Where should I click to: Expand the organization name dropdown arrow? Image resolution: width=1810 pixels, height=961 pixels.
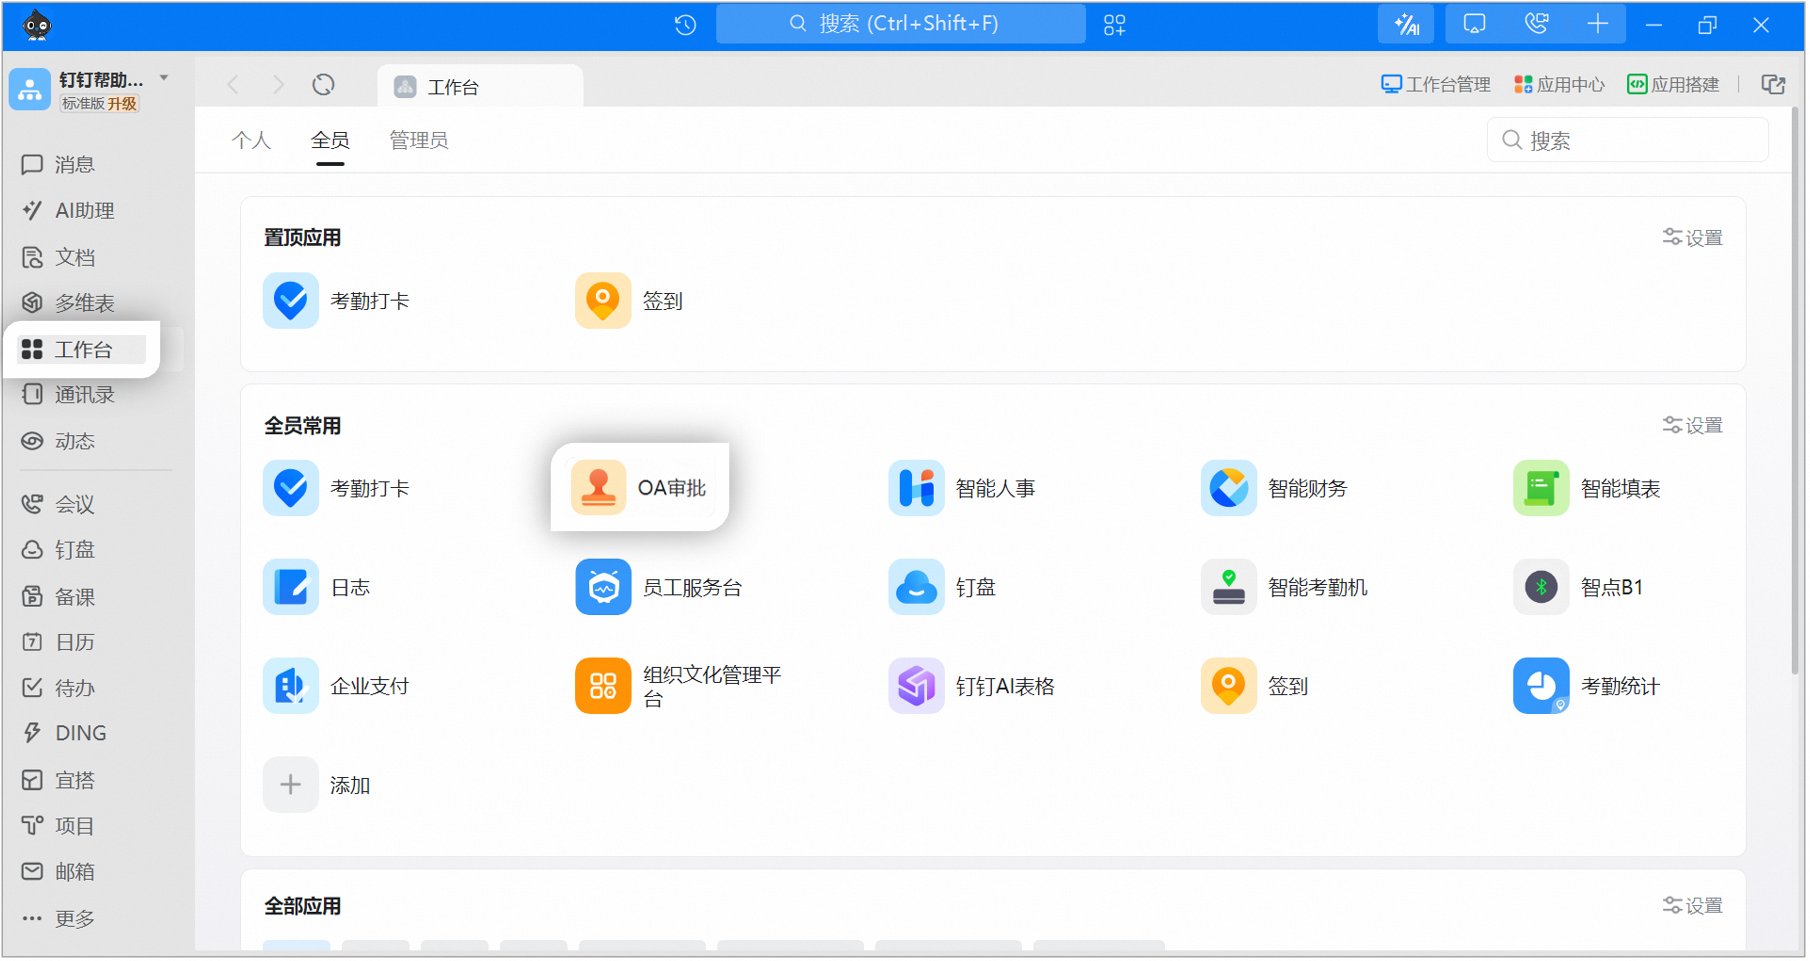(x=164, y=78)
